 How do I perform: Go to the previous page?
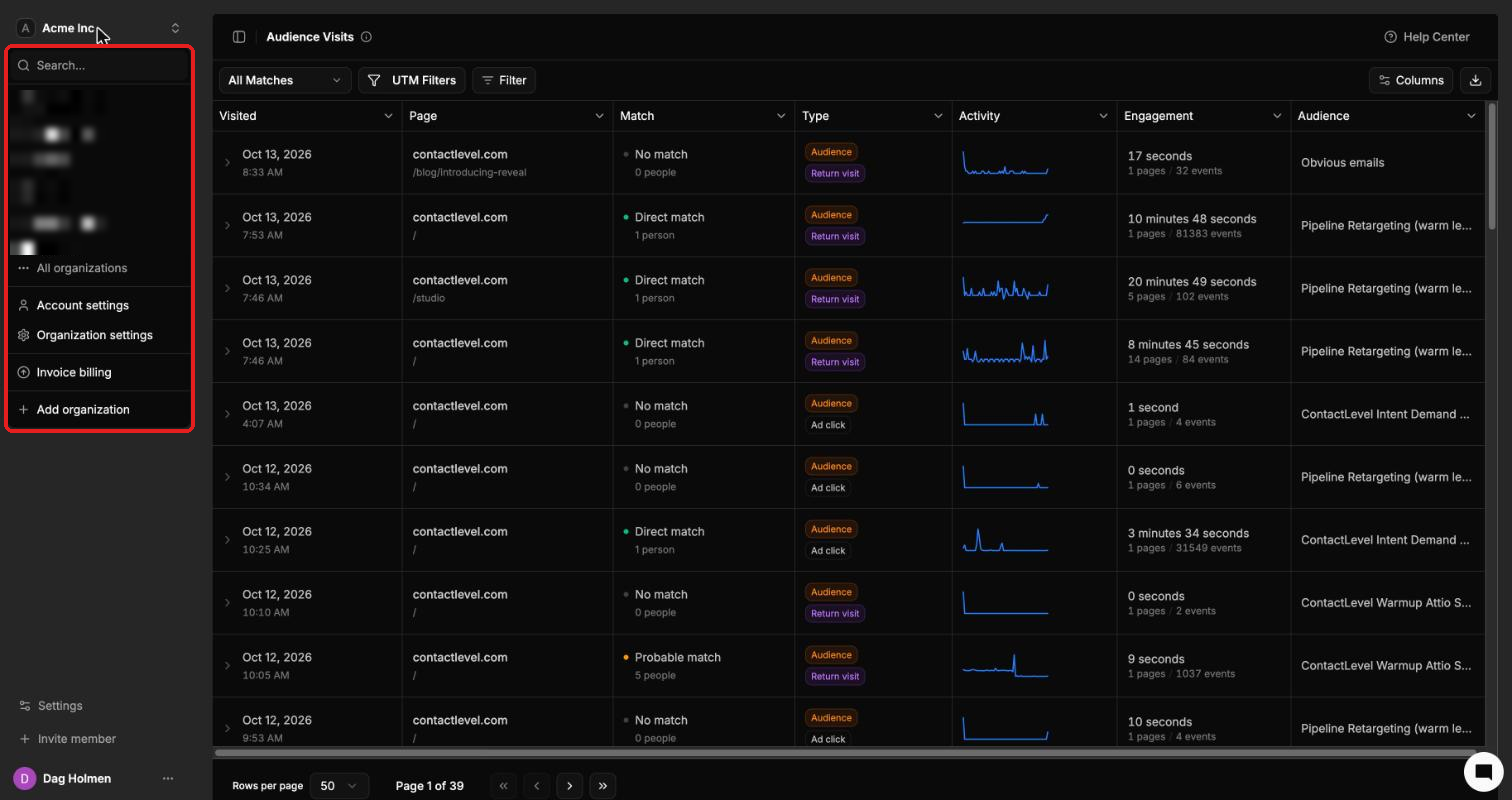(x=536, y=786)
